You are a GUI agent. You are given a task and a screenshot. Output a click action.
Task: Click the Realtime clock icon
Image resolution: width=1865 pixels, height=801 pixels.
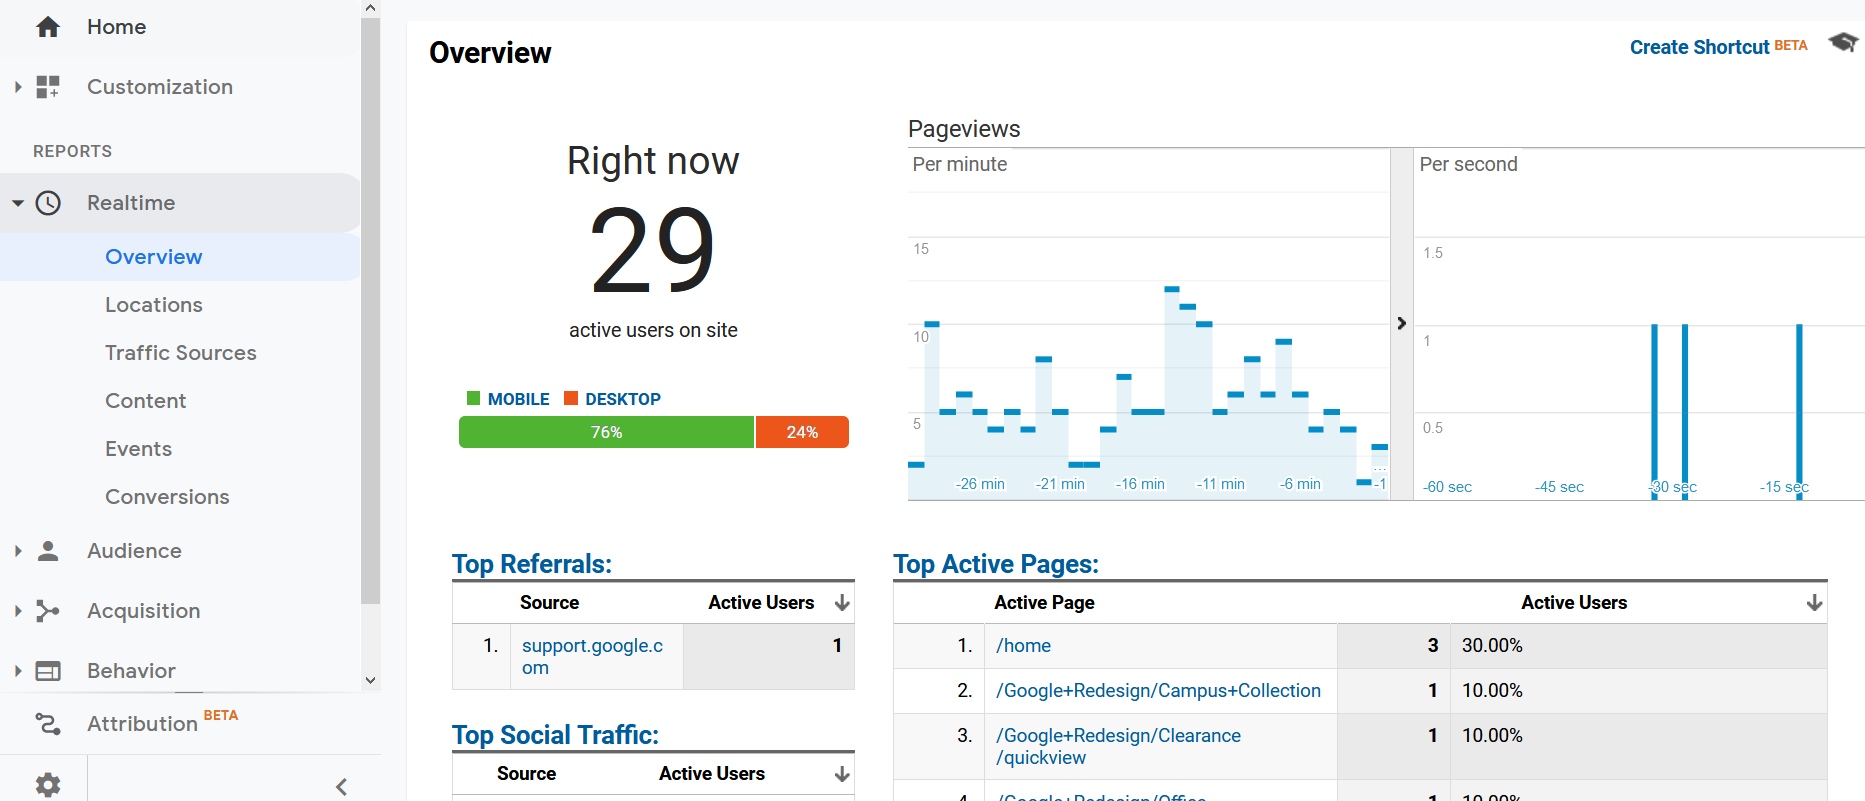(48, 203)
